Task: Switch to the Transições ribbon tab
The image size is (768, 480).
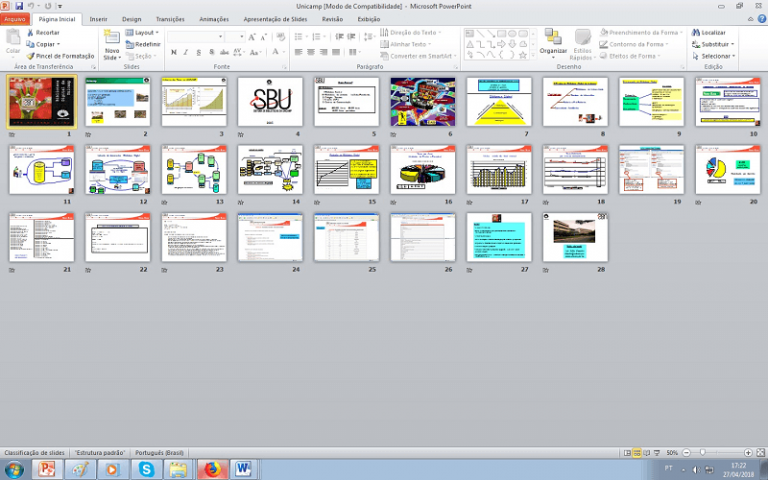Action: pyautogui.click(x=169, y=18)
